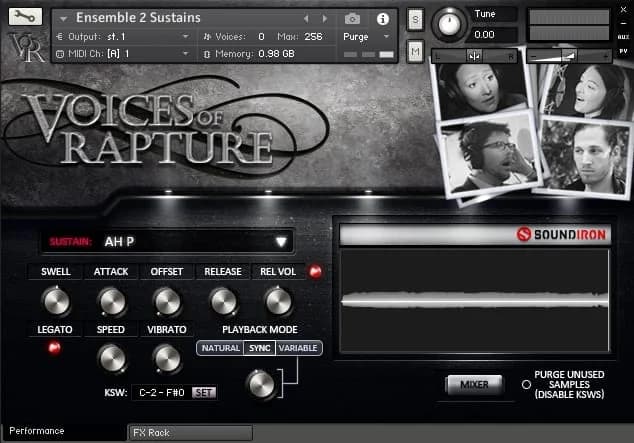Adjust the Tune knob
This screenshot has height=443, width=634.
(x=449, y=24)
